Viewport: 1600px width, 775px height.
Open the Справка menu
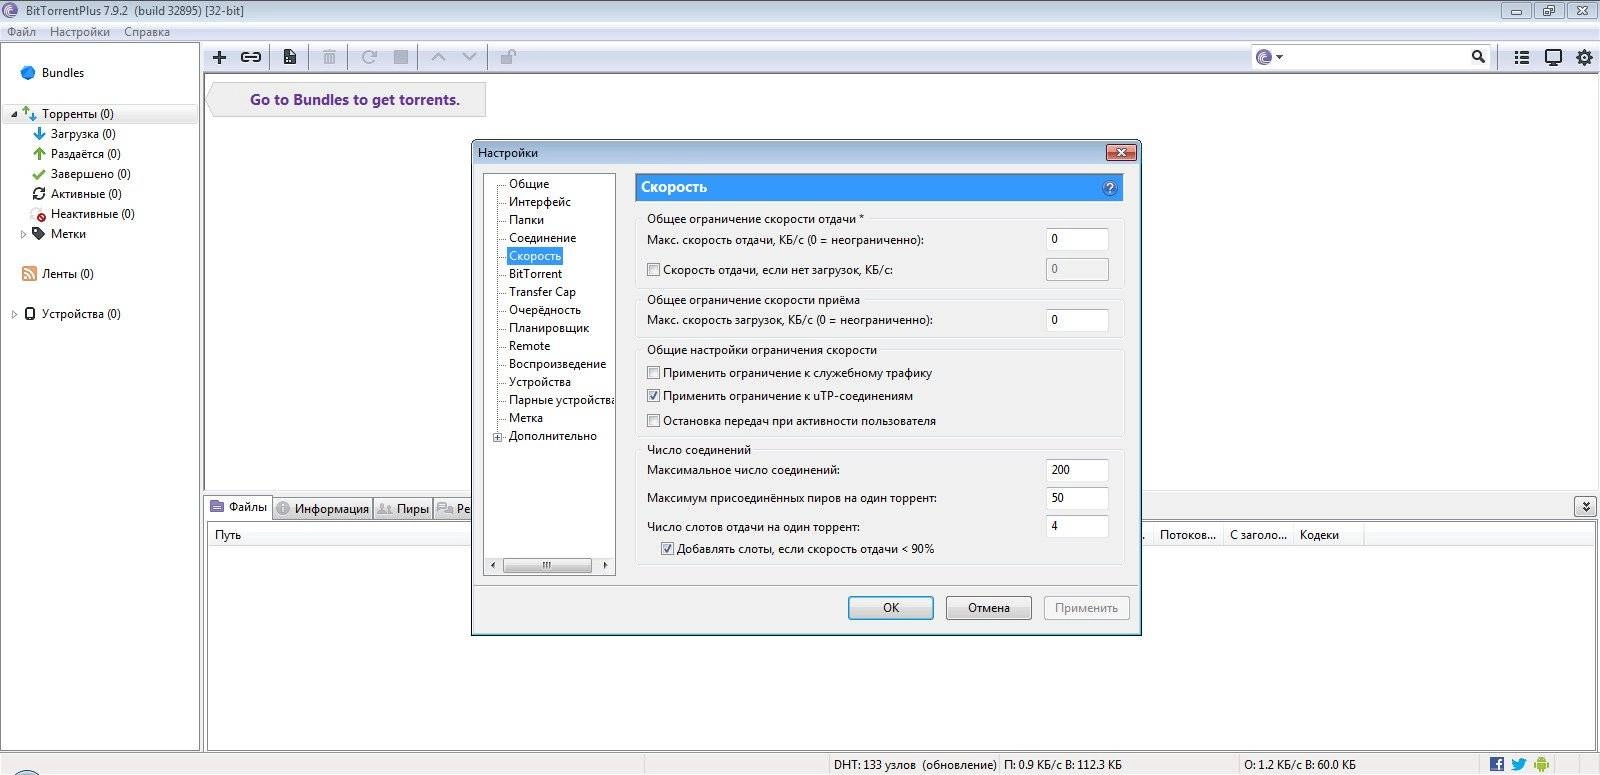coord(147,32)
